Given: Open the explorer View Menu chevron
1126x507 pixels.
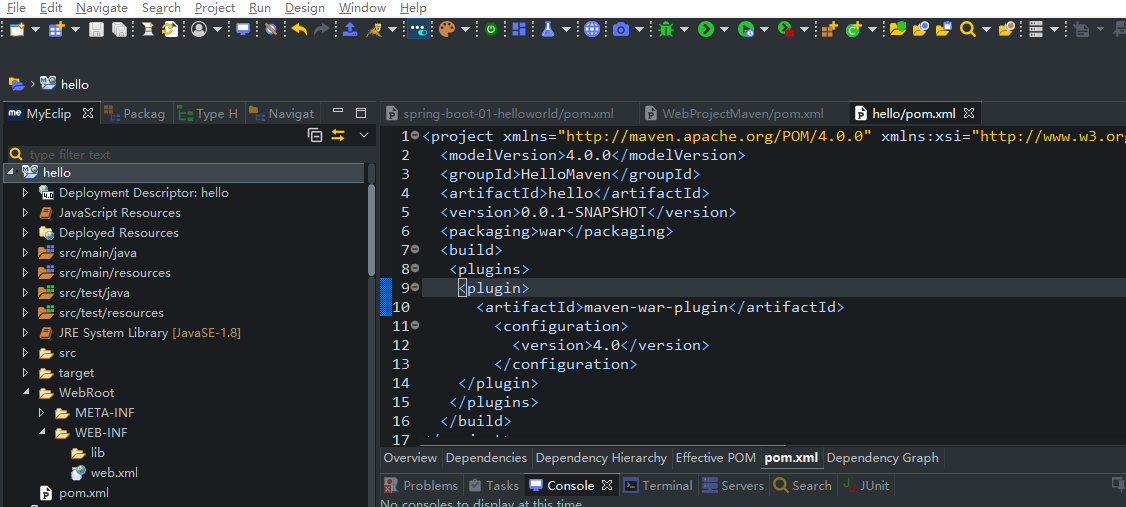Looking at the screenshot, I should click(x=363, y=134).
